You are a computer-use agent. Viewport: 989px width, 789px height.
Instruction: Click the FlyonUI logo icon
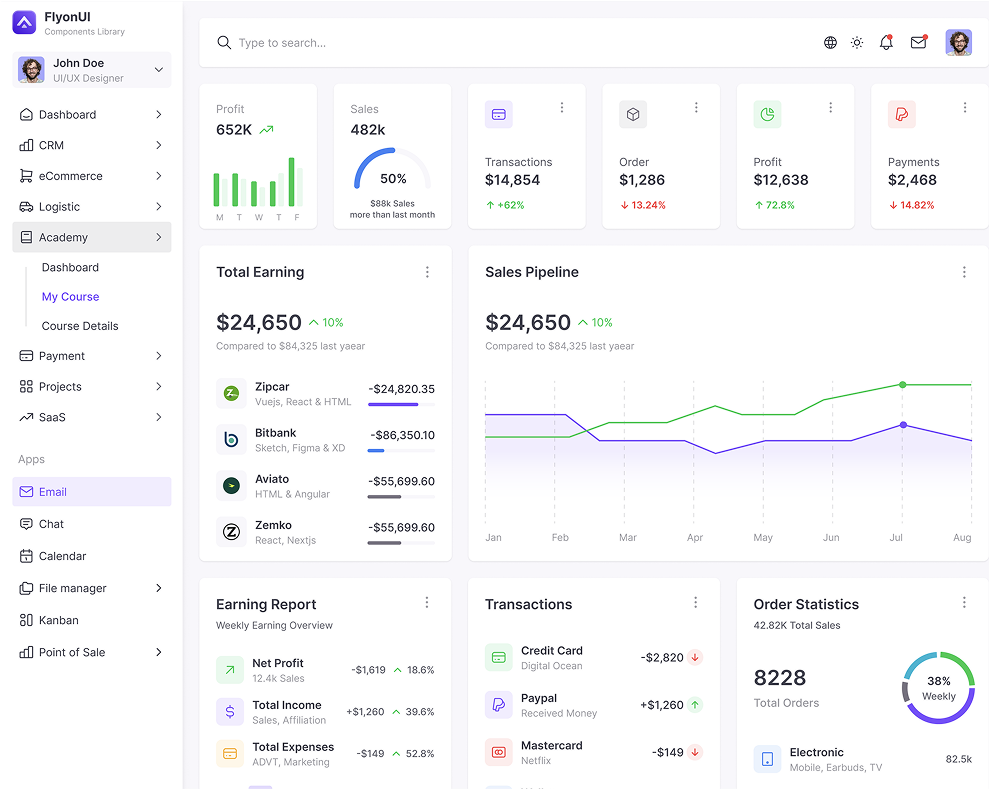[x=24, y=23]
